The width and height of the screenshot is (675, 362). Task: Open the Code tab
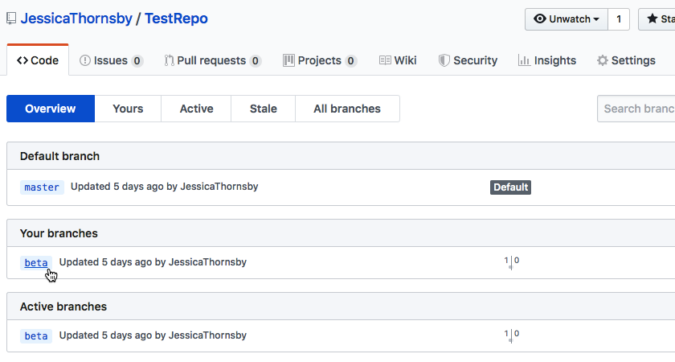(x=37, y=60)
